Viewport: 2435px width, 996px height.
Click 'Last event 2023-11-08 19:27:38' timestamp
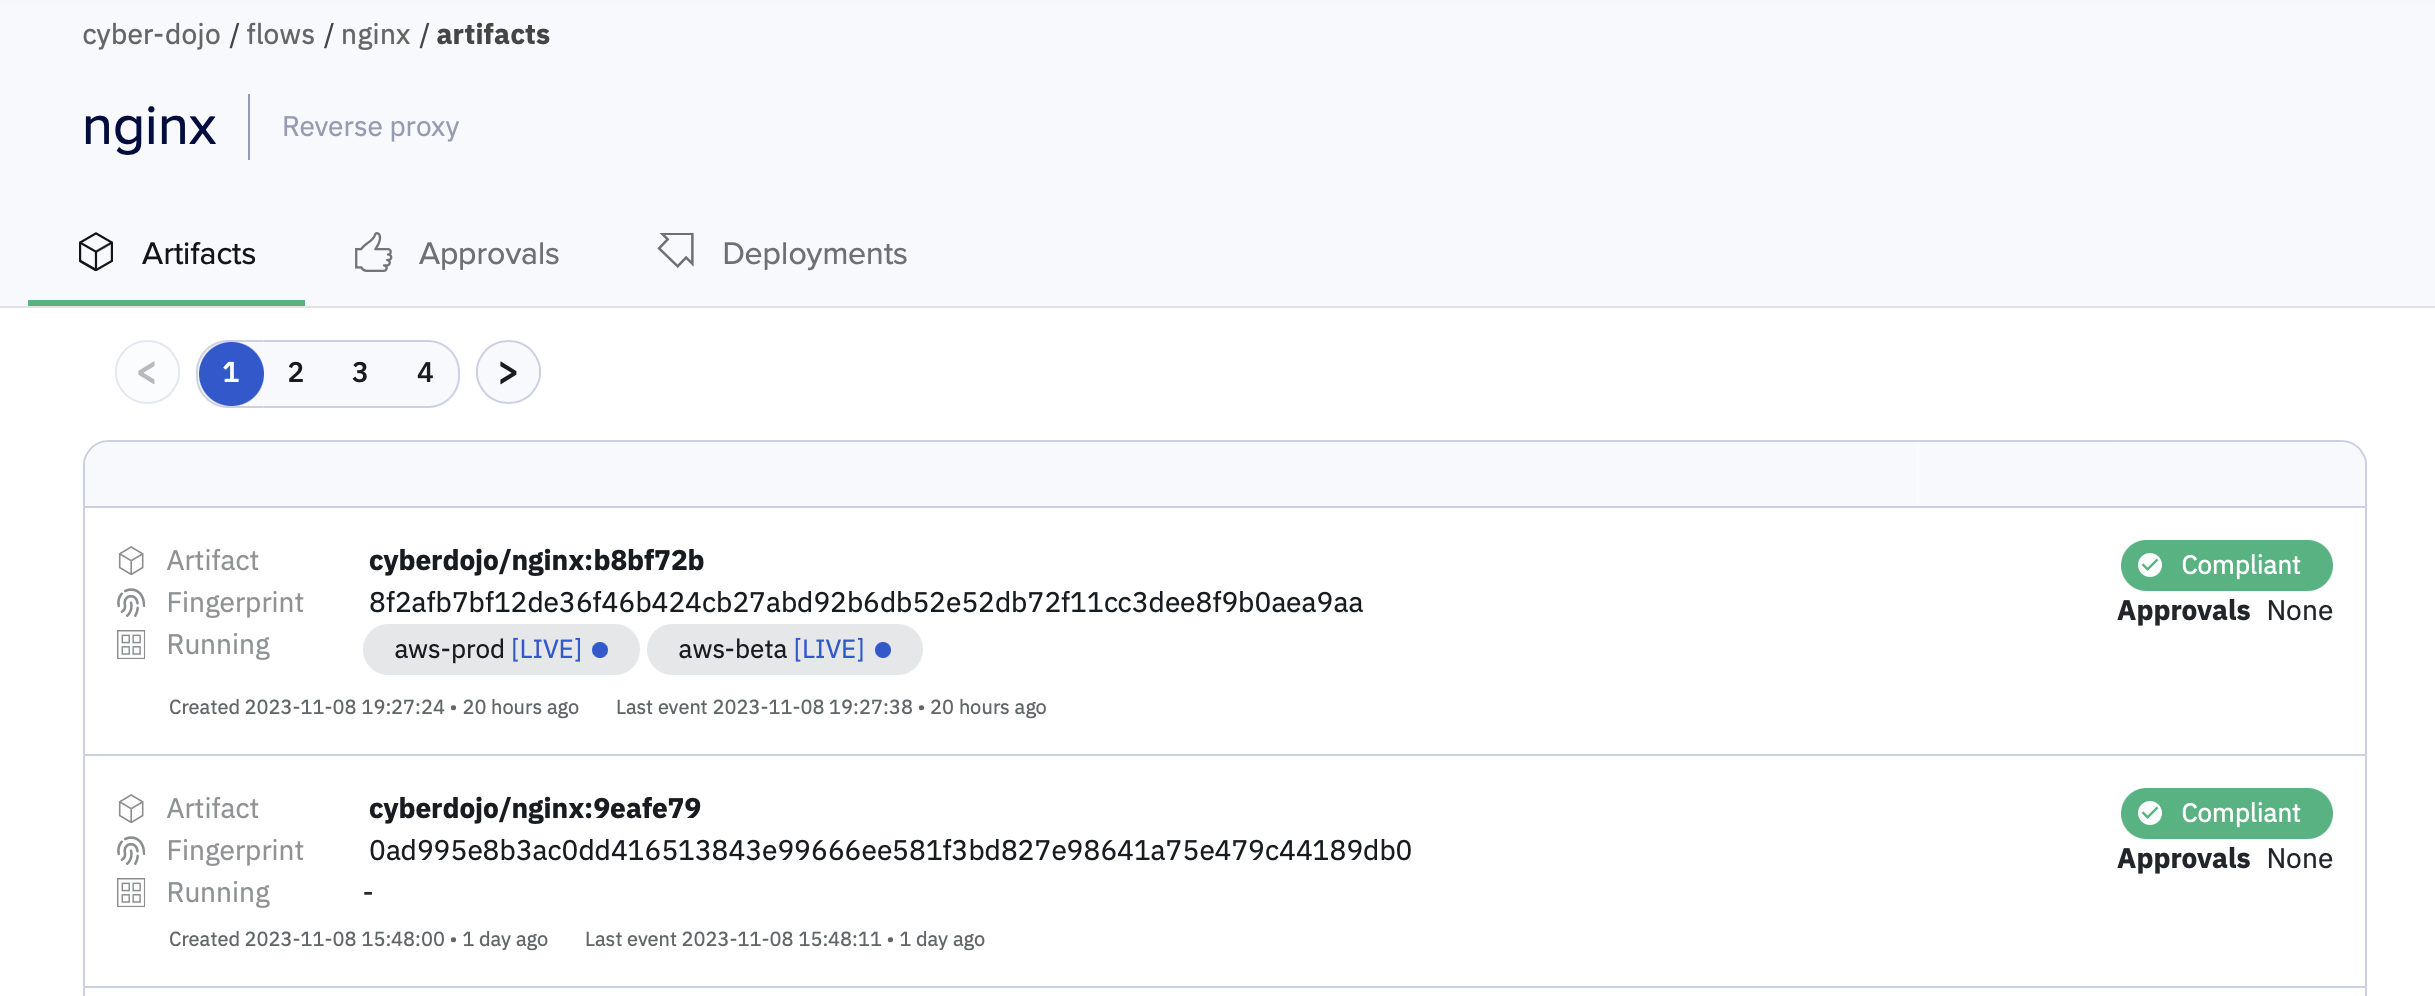pos(831,707)
